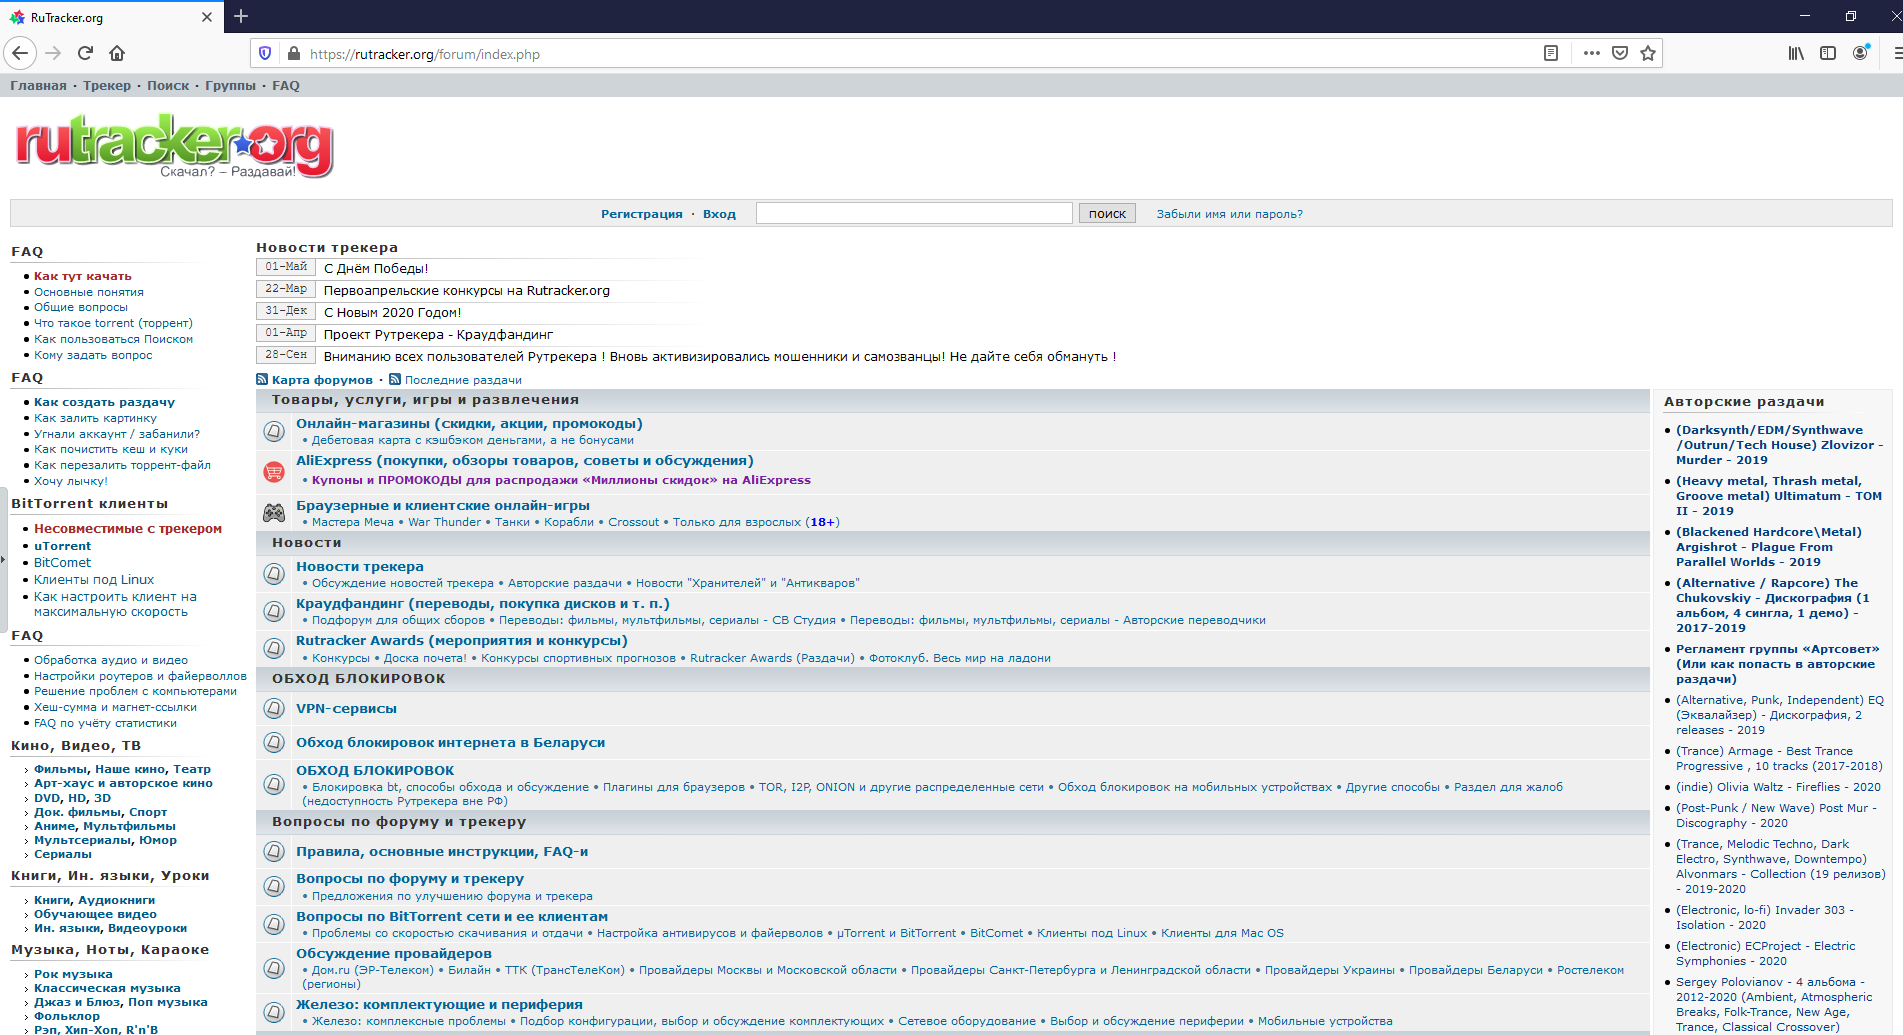Open the tracking protection shield icon
The image size is (1903, 1035).
pos(265,53)
